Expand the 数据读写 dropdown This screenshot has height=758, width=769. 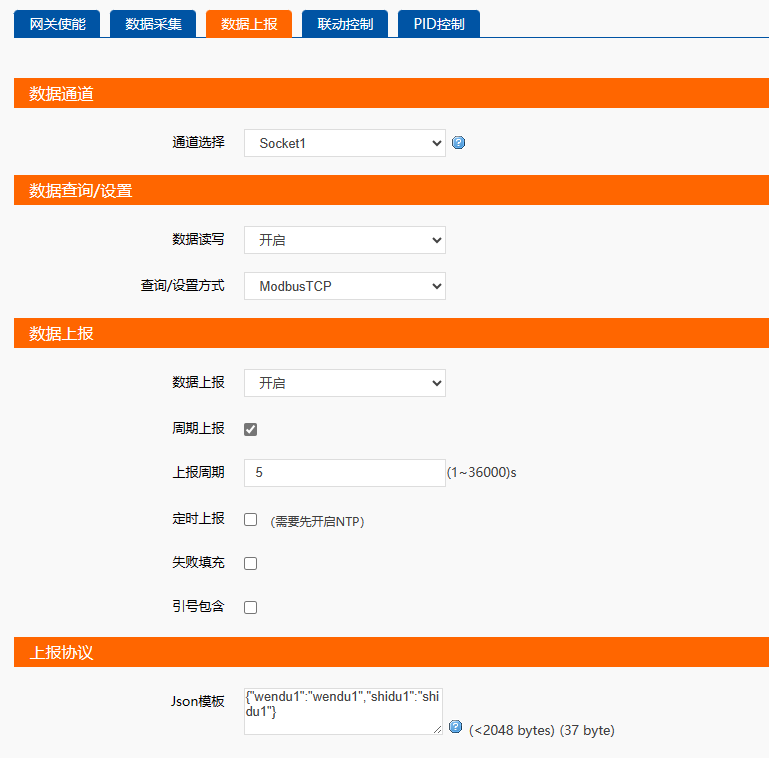pos(344,240)
